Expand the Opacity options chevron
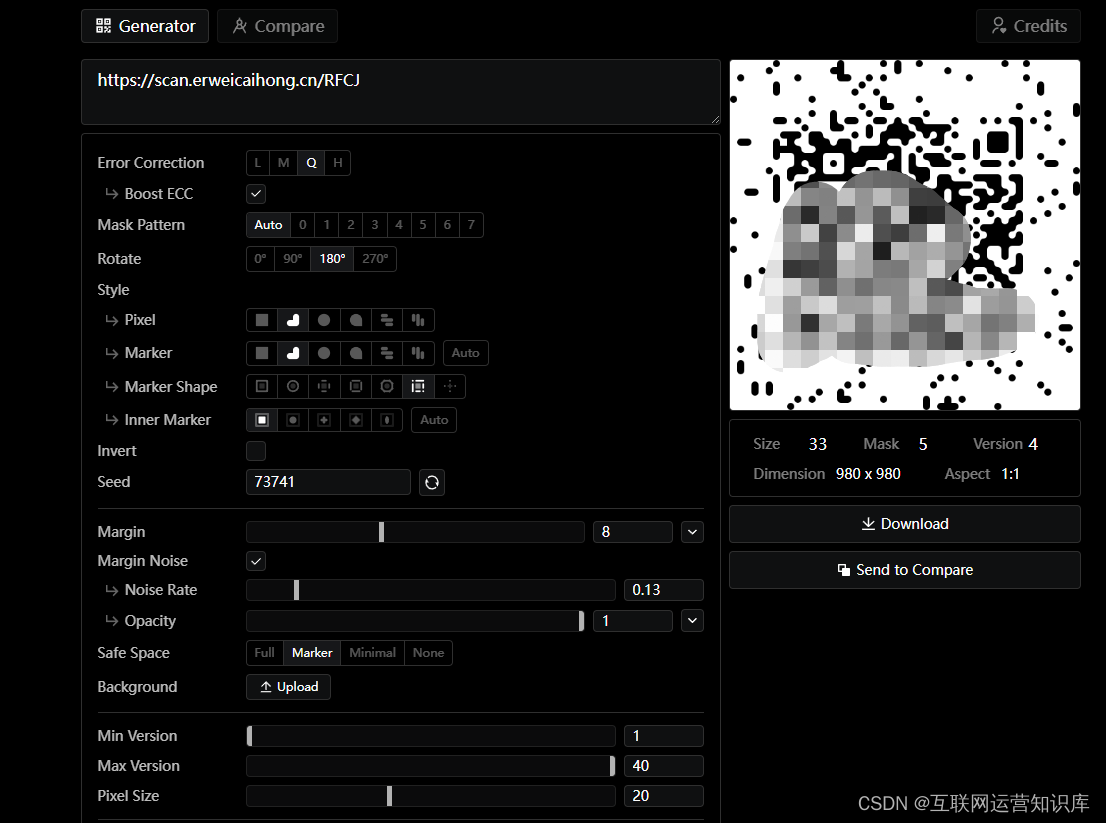 coord(693,621)
